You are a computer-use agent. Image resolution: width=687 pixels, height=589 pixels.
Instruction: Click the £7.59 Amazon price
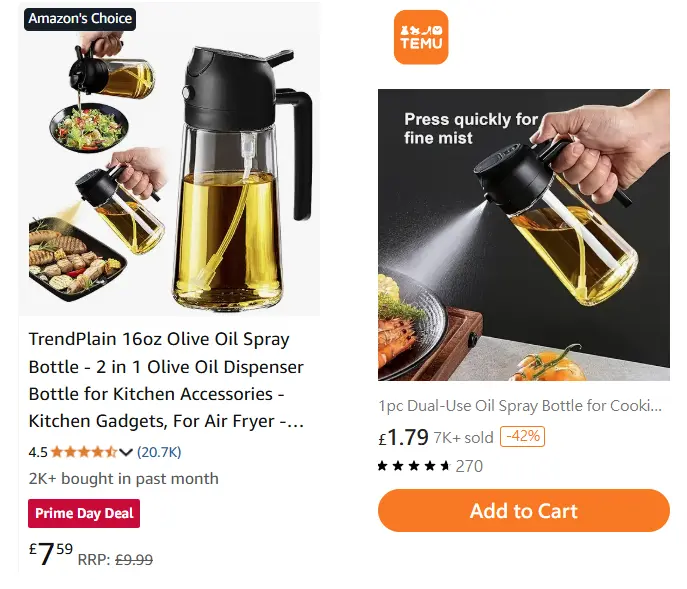pyautogui.click(x=51, y=554)
